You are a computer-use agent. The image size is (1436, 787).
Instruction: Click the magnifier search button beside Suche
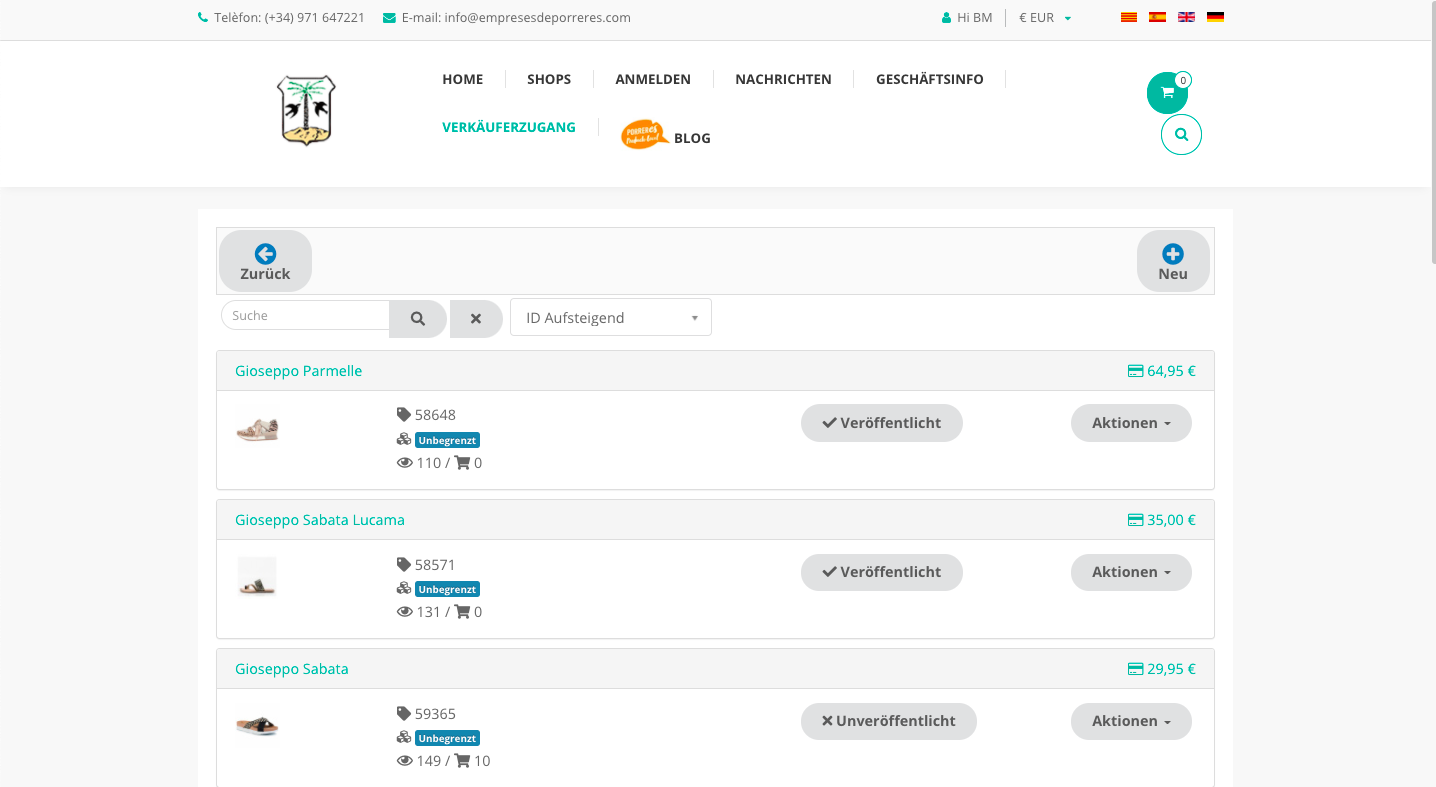pos(418,319)
